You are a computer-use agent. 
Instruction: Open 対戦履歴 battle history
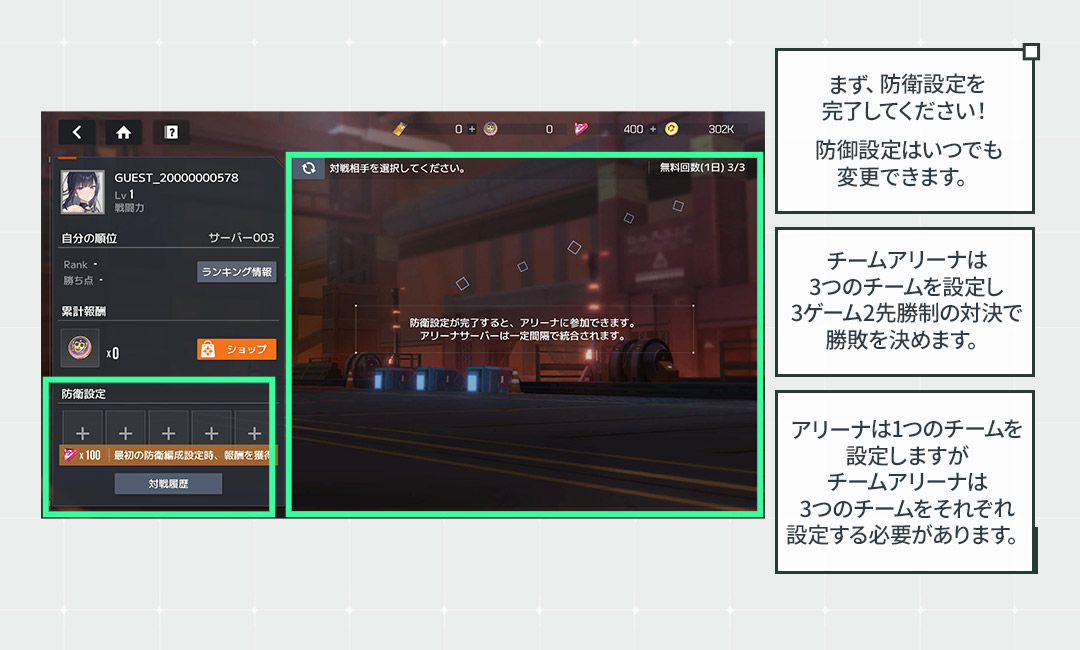click(168, 484)
